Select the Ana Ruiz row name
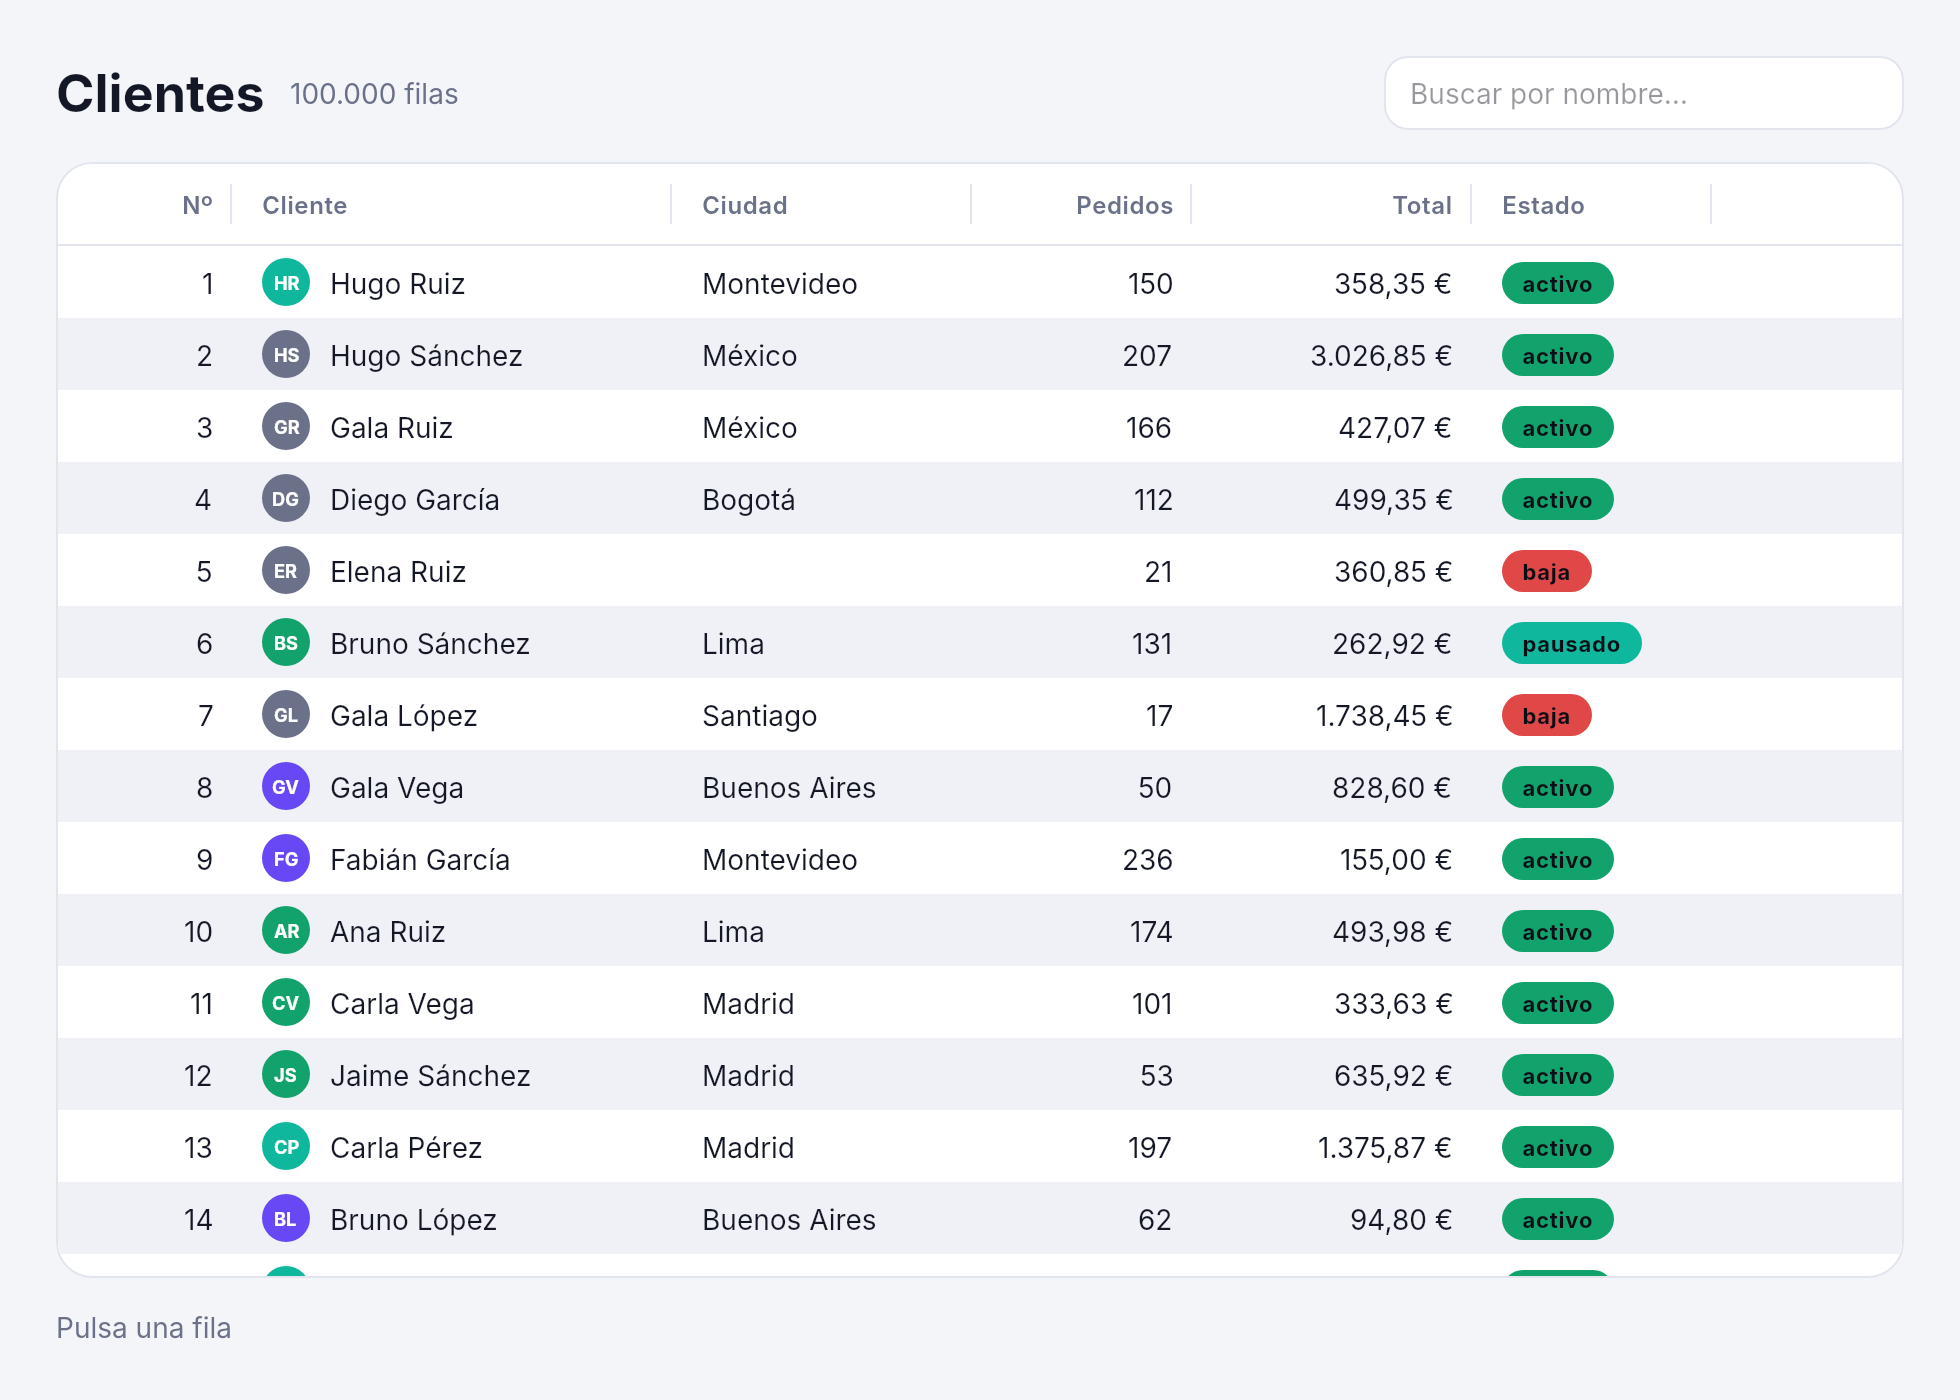Screen dimensions: 1960x1400 [388, 932]
